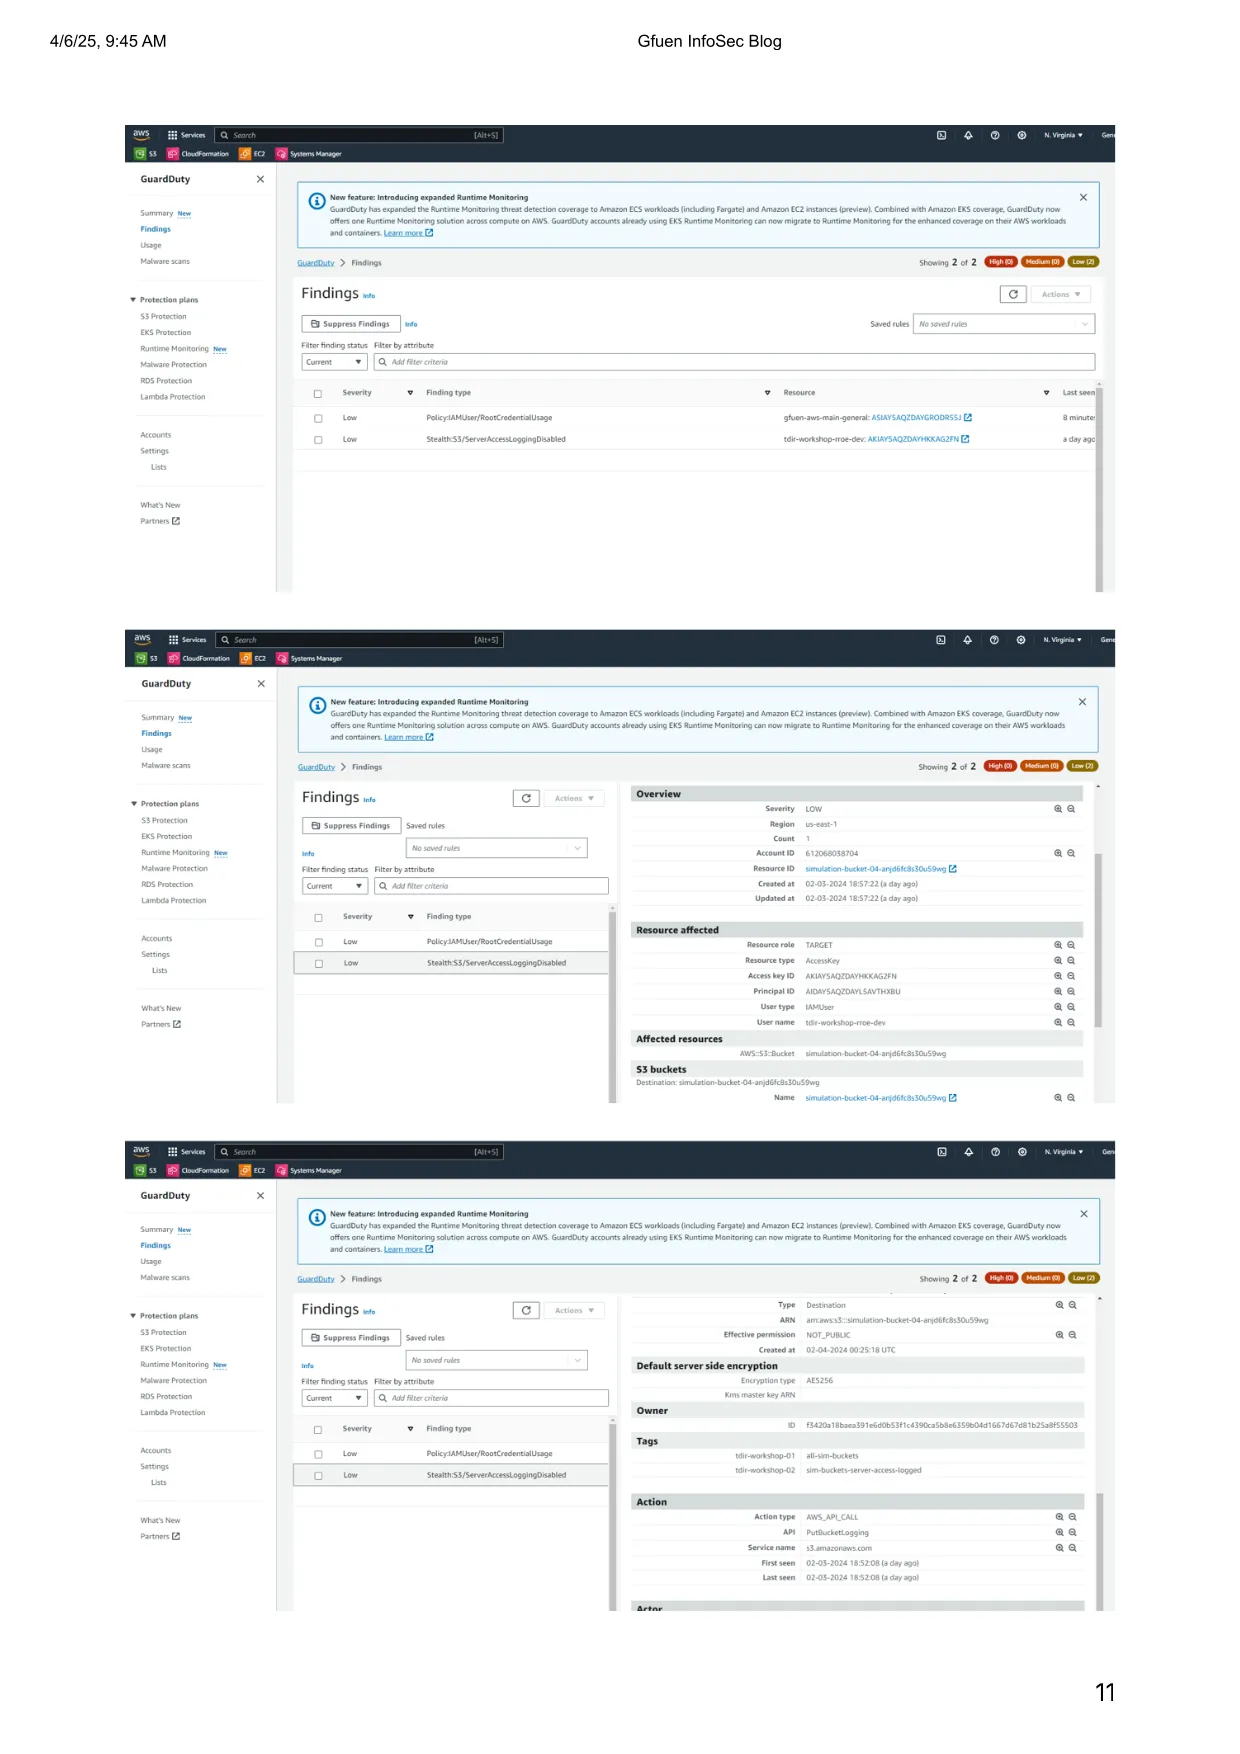
Task: Sort by Resource column arrow in top screenshot
Action: tap(1046, 393)
